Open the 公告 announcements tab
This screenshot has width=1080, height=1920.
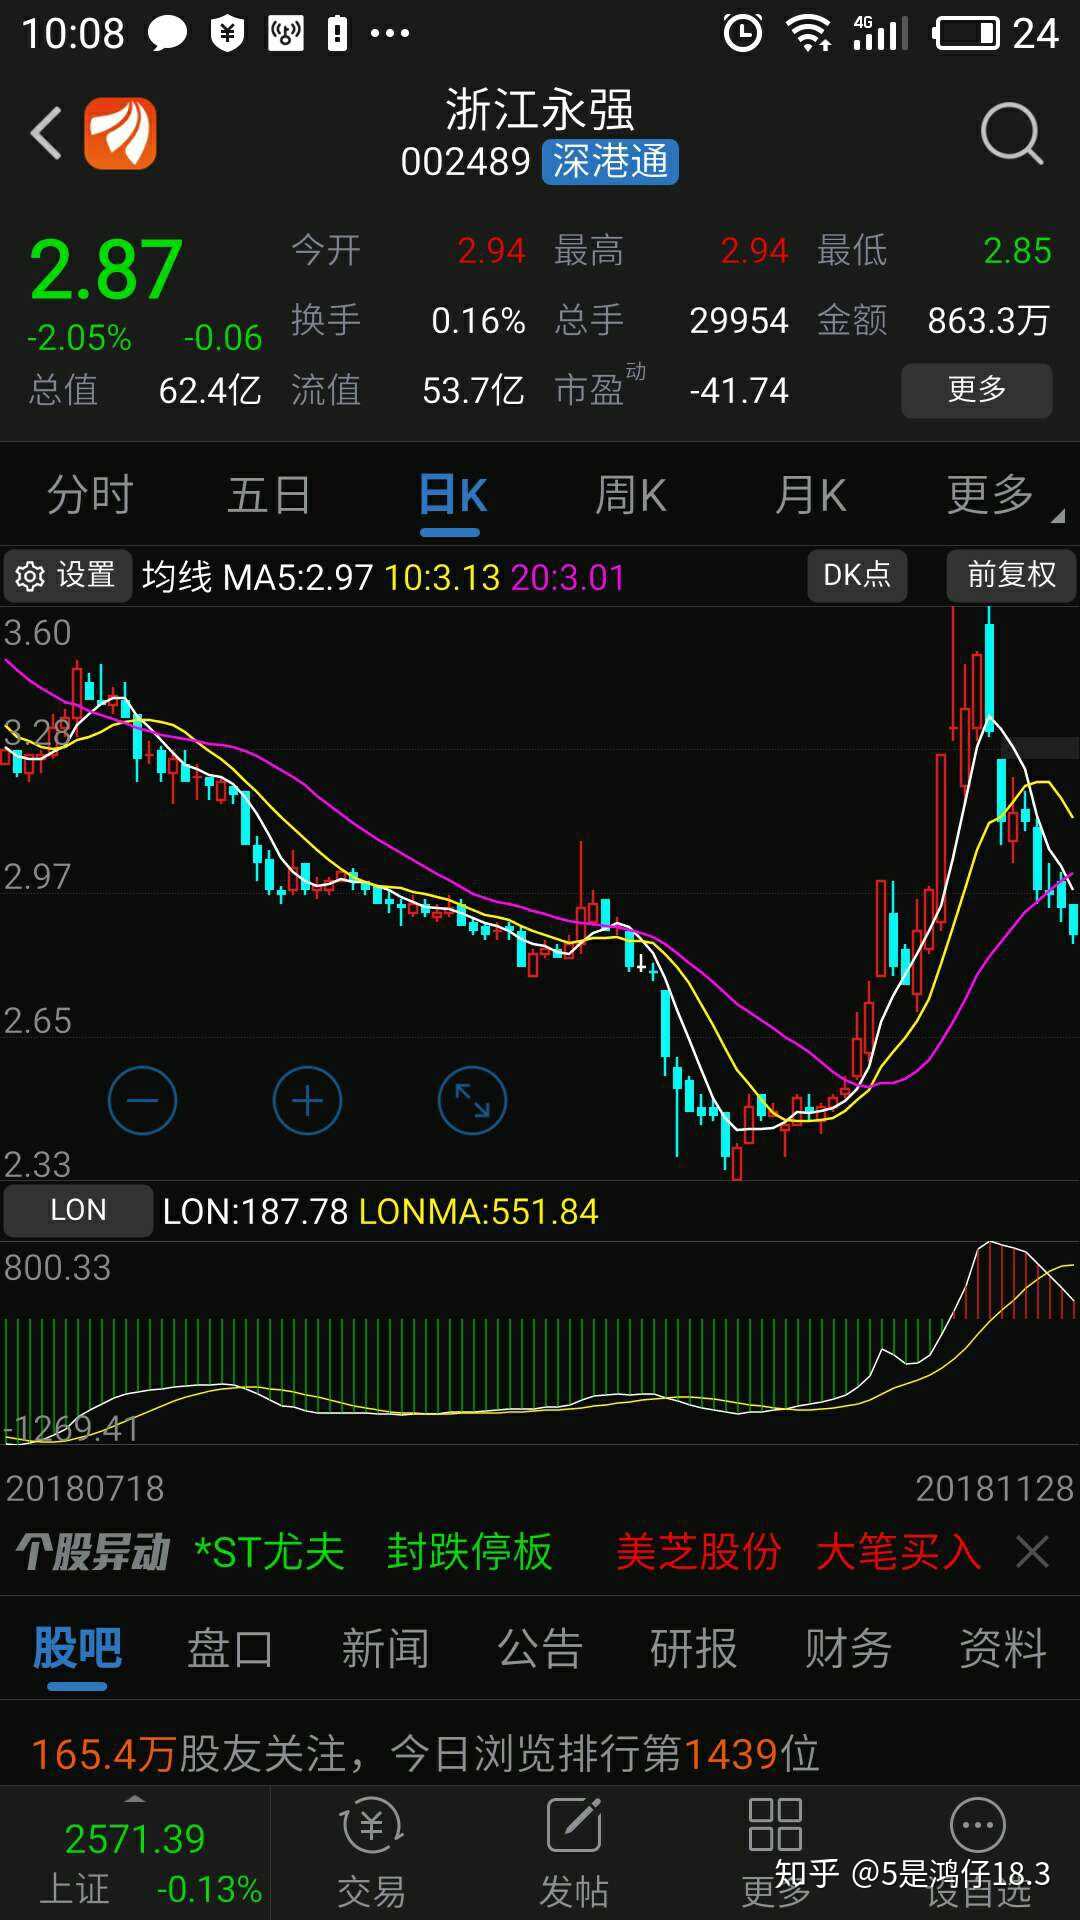point(540,1648)
